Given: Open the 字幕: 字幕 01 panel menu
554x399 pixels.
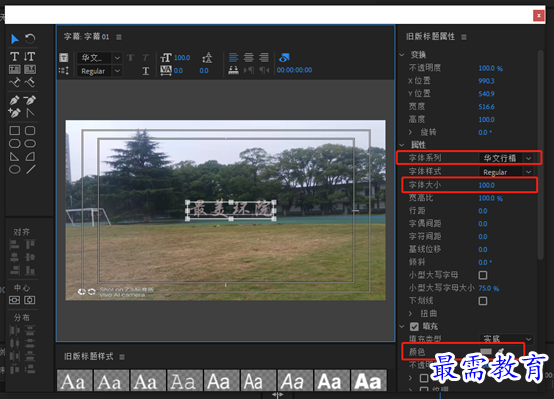Looking at the screenshot, I should point(119,37).
